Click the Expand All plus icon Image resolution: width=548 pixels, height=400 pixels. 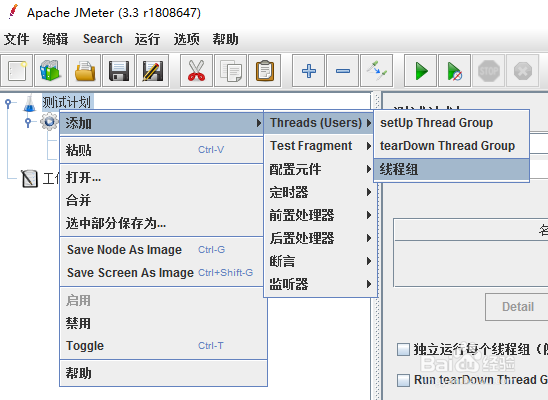click(x=309, y=71)
